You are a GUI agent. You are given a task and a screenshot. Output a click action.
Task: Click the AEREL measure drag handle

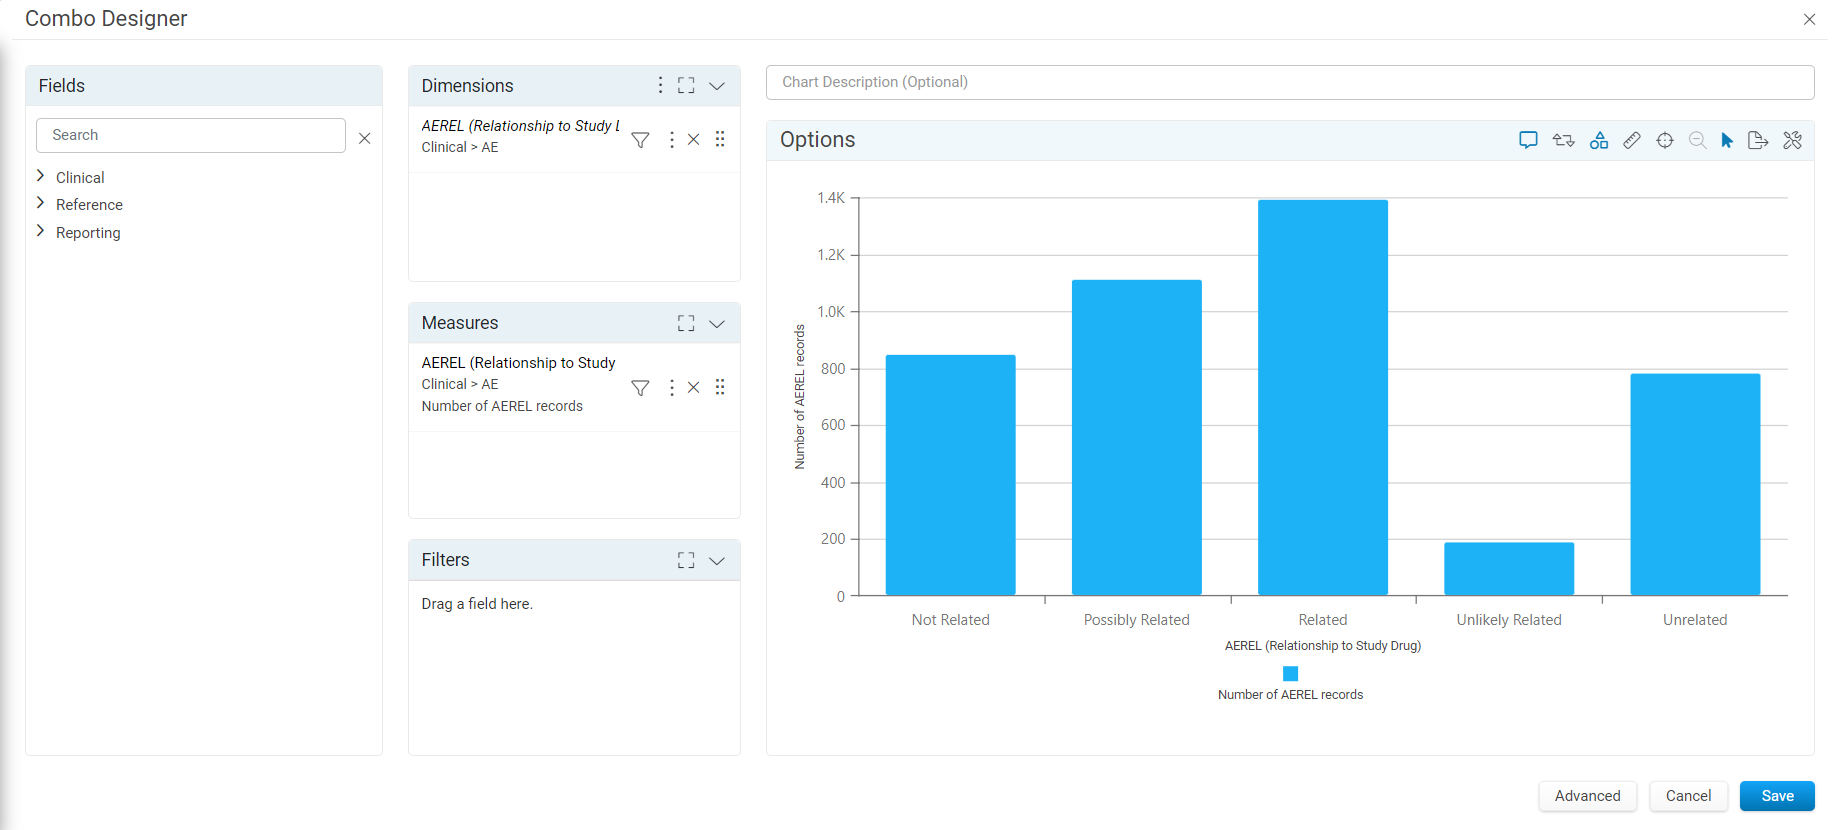click(x=720, y=387)
